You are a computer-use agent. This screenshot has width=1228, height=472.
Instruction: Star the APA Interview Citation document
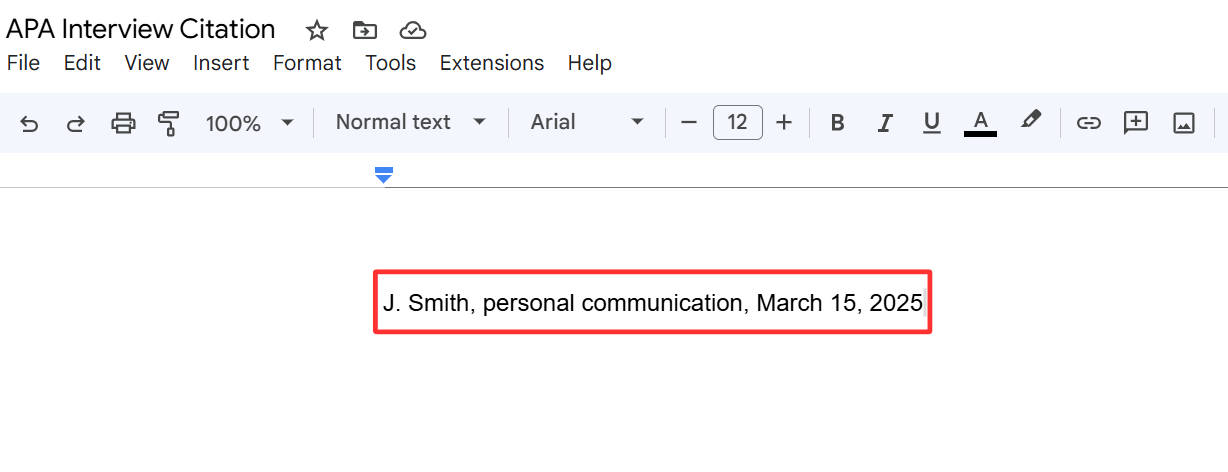coord(317,30)
